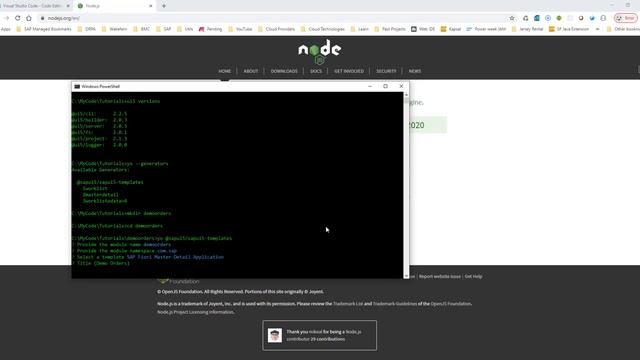Open HOME in the Node.js nav
Image resolution: width=640 pixels, height=360 pixels.
[x=224, y=71]
